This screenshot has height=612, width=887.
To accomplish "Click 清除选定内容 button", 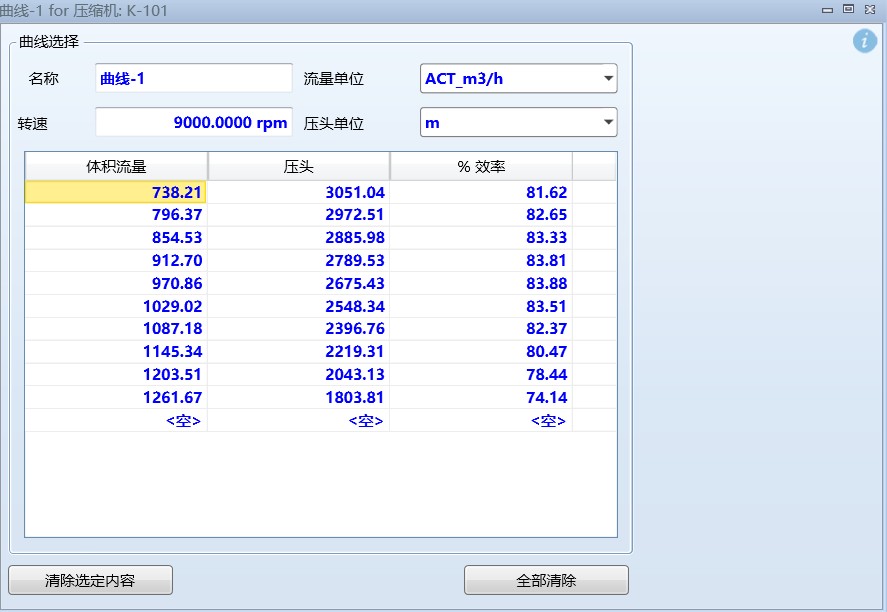I will 91,580.
